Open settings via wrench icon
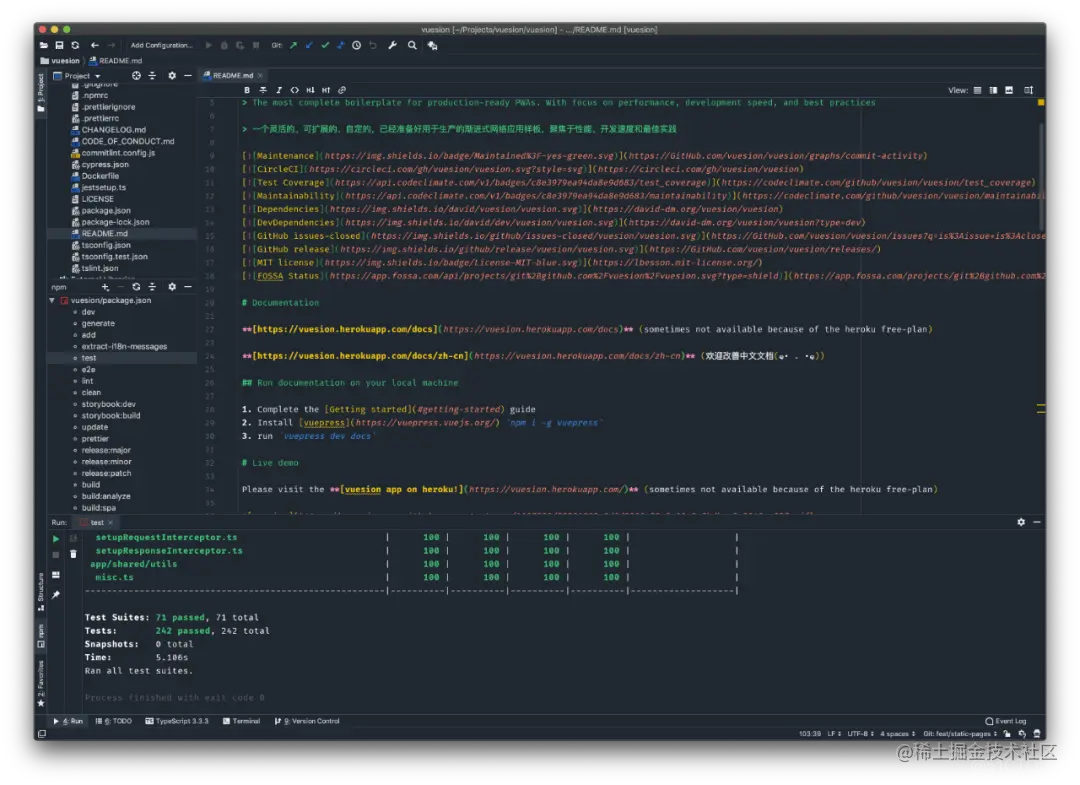 pos(393,45)
